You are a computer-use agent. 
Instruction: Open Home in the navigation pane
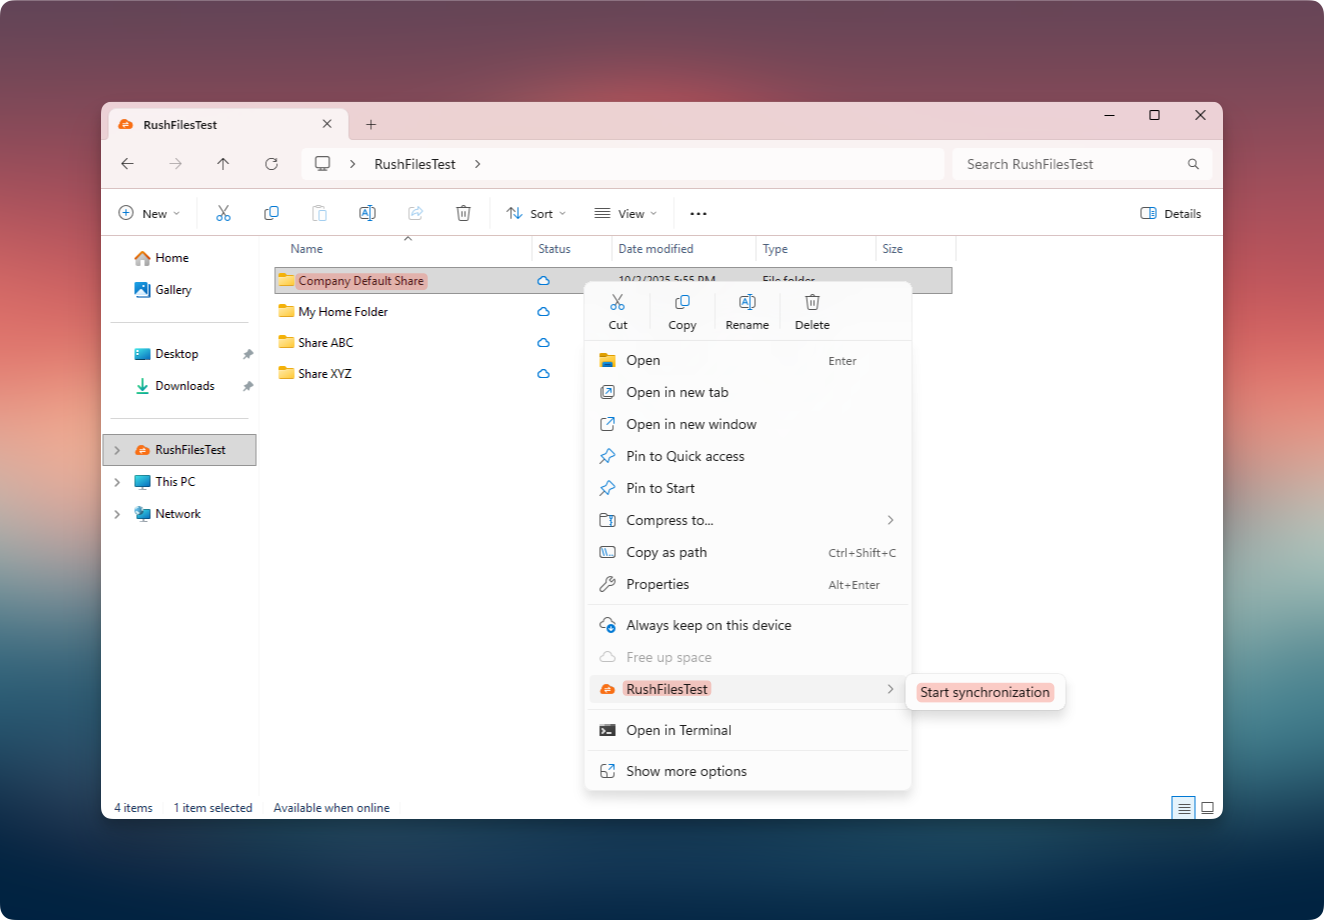162,258
